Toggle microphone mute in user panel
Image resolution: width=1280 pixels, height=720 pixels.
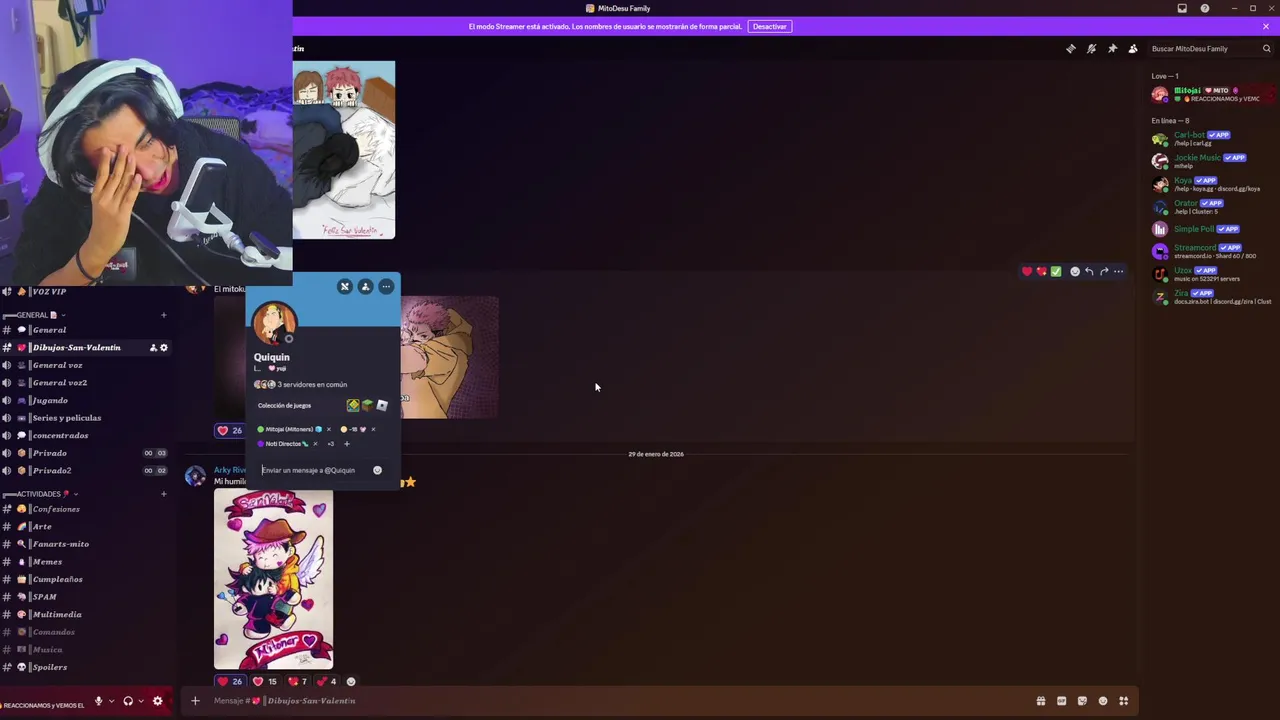98,701
